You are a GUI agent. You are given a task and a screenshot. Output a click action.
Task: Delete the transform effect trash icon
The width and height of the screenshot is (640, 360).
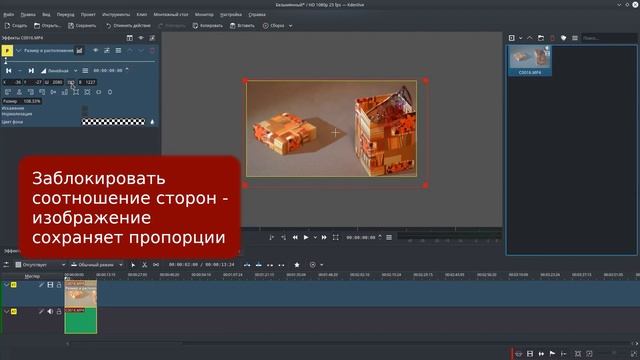(x=152, y=51)
